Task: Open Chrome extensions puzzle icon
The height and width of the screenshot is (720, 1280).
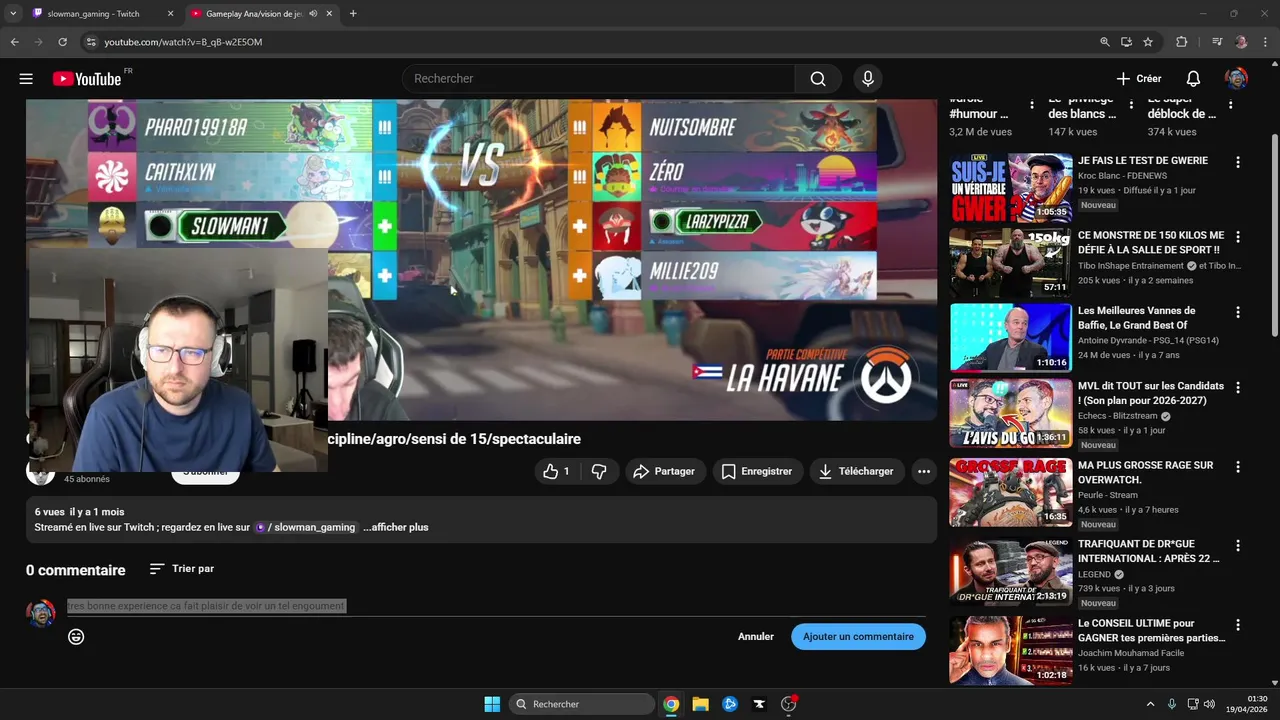Action: click(1181, 42)
